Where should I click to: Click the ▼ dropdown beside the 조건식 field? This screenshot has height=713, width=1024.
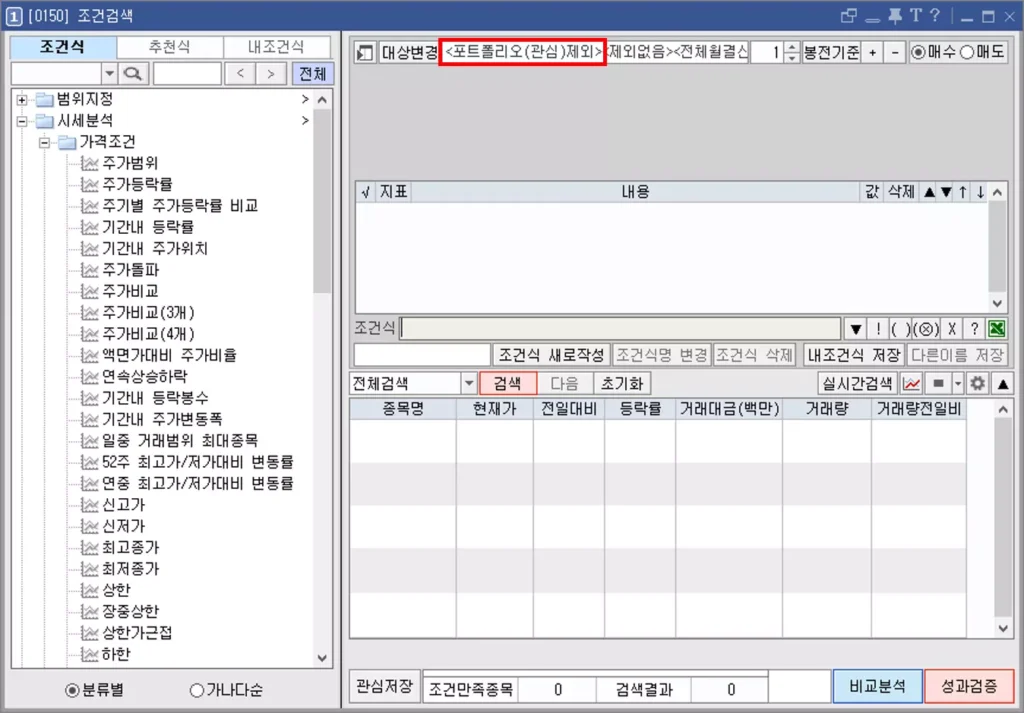[856, 328]
